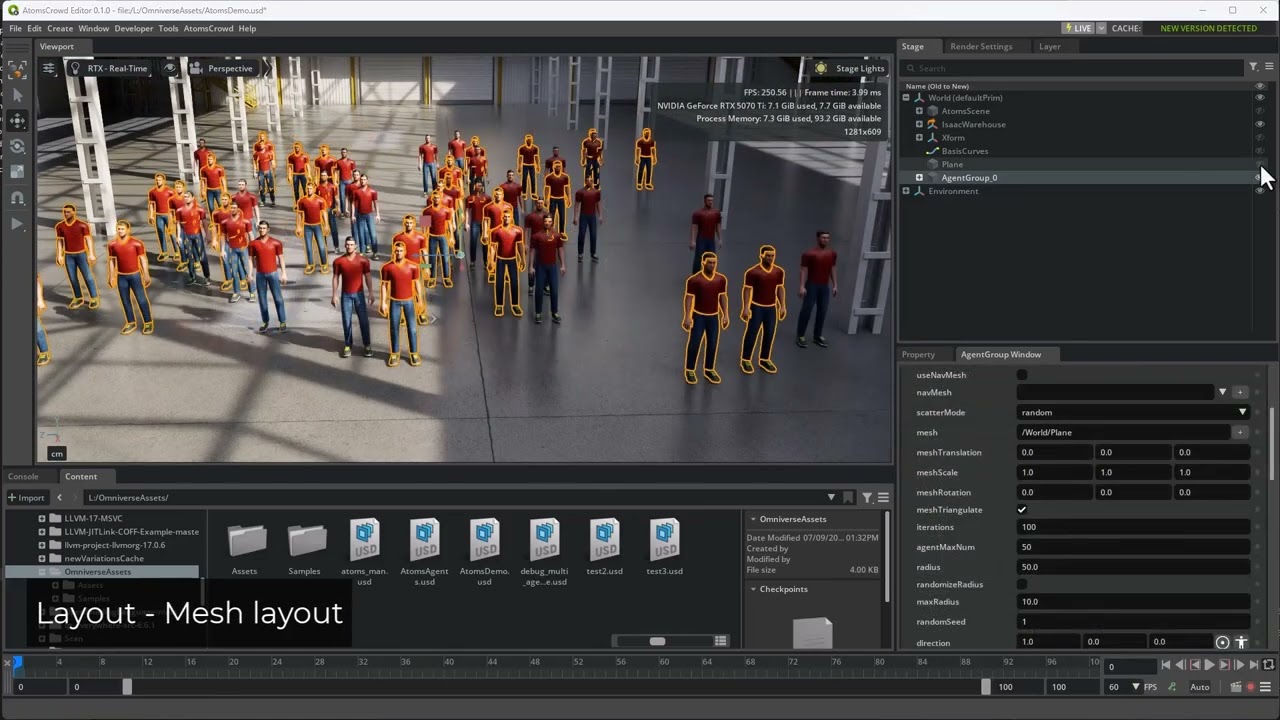Screen dimensions: 1280x720
Task: Click the Import button in Content panel
Action: pyautogui.click(x=27, y=497)
